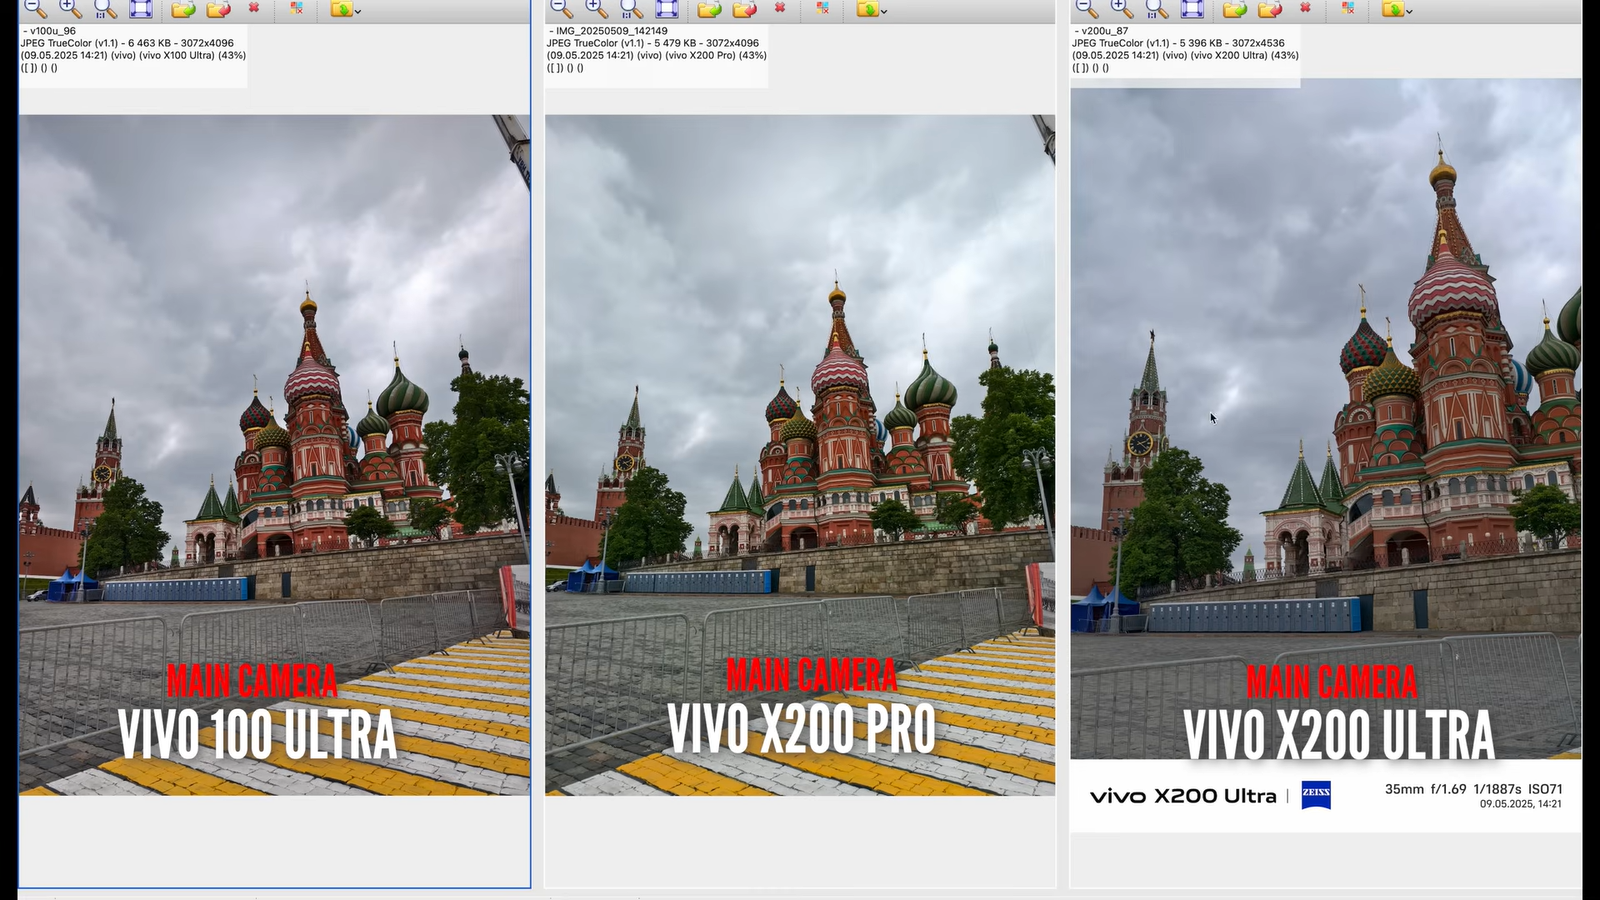Move v100u_96 to a folder (red arrow)
The image size is (1600, 900).
click(x=218, y=9)
